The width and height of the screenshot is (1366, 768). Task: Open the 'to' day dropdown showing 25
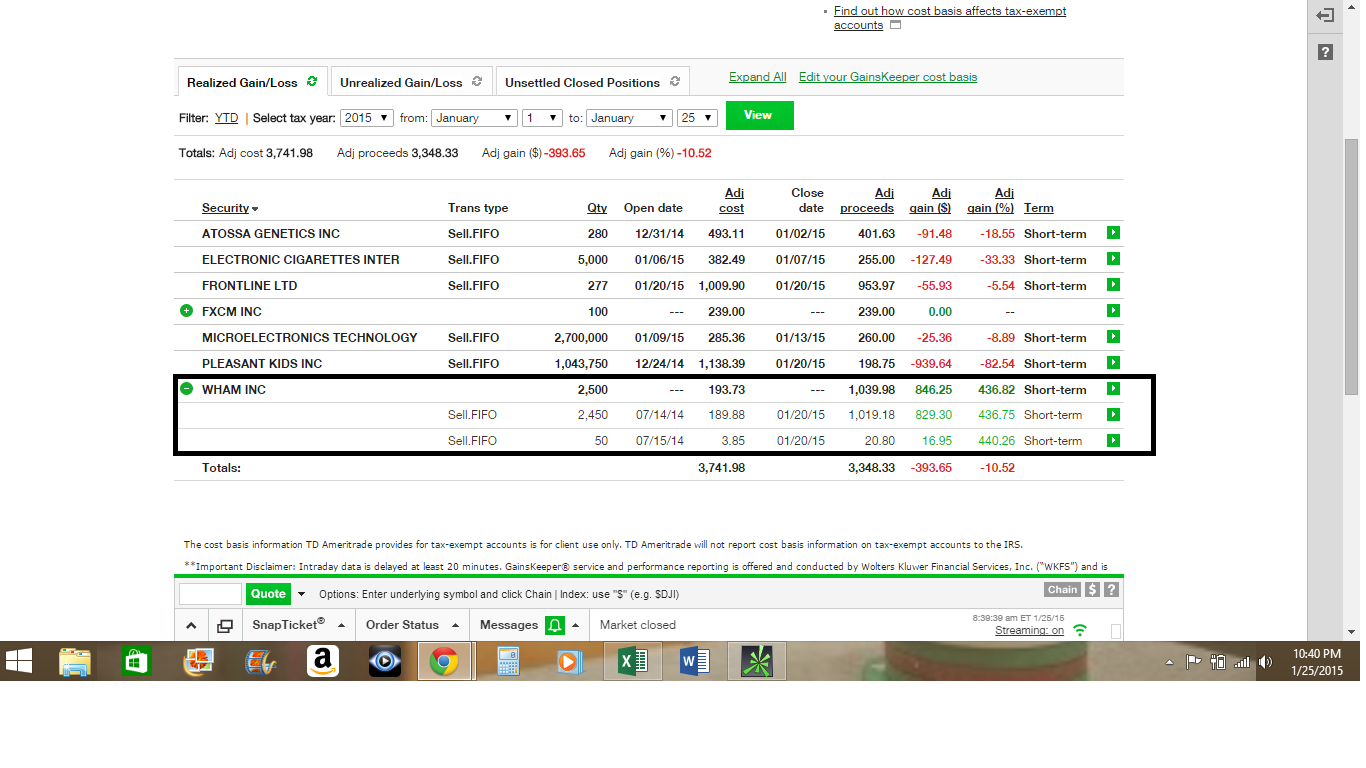697,118
